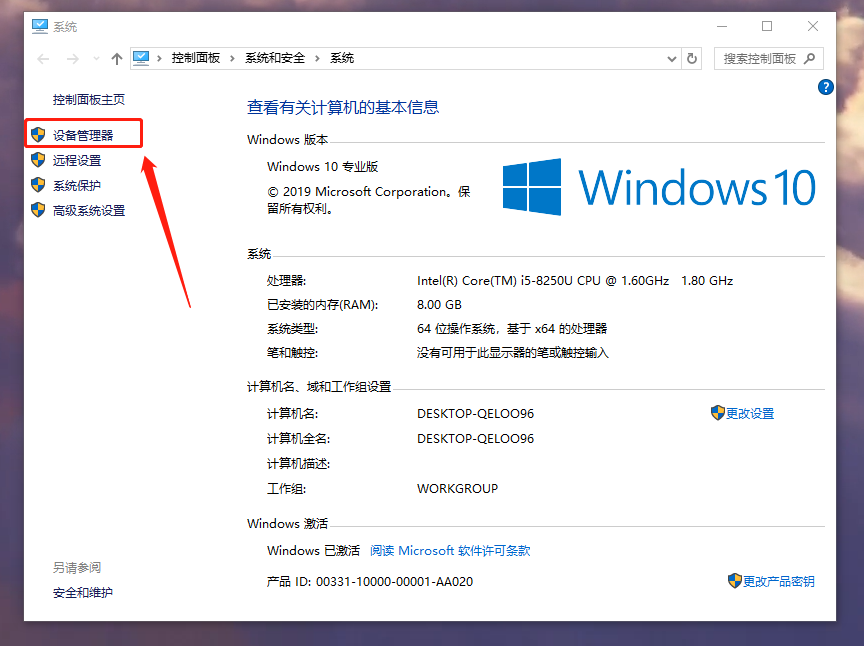Open recent locations dropdown arrow

tap(96, 59)
